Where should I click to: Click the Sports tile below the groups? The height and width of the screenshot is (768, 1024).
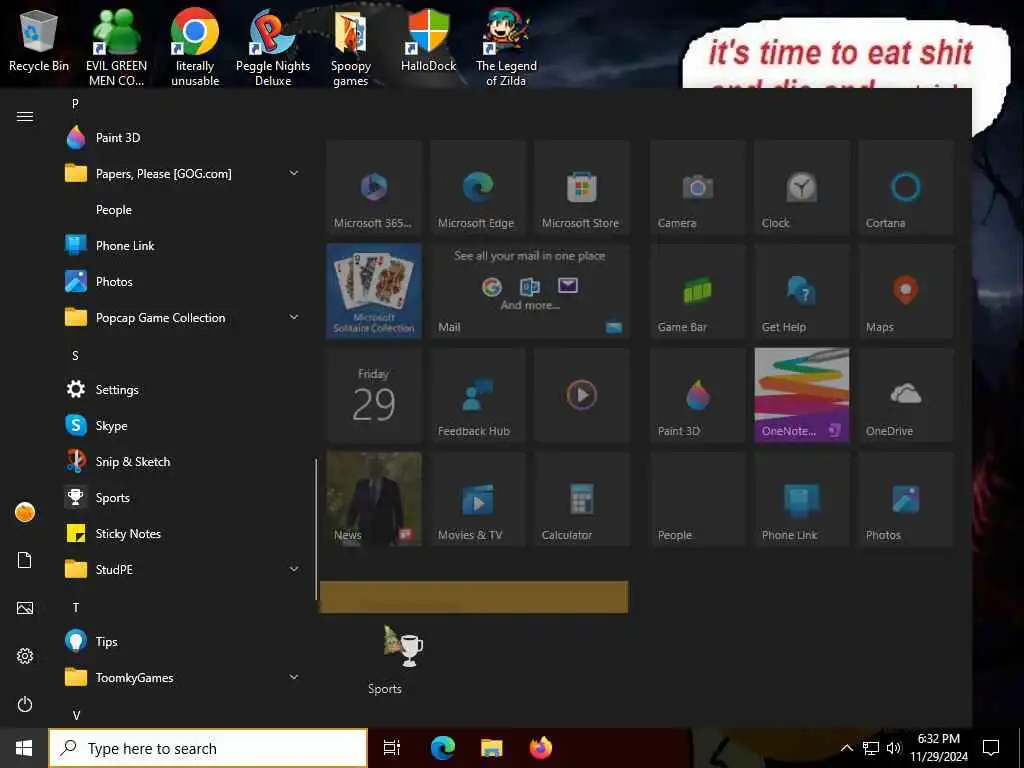coord(385,660)
